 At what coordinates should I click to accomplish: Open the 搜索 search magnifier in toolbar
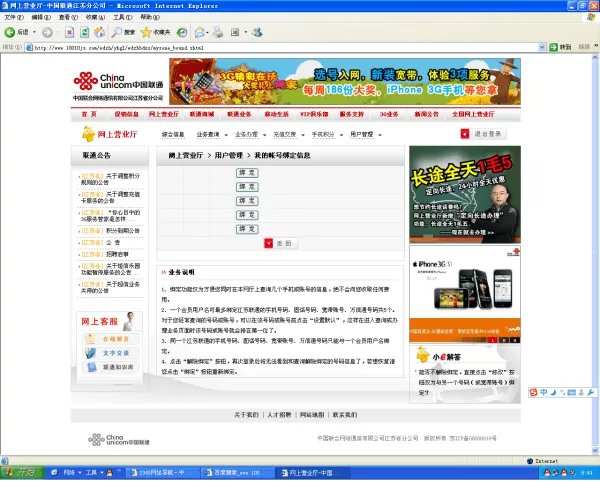click(123, 33)
